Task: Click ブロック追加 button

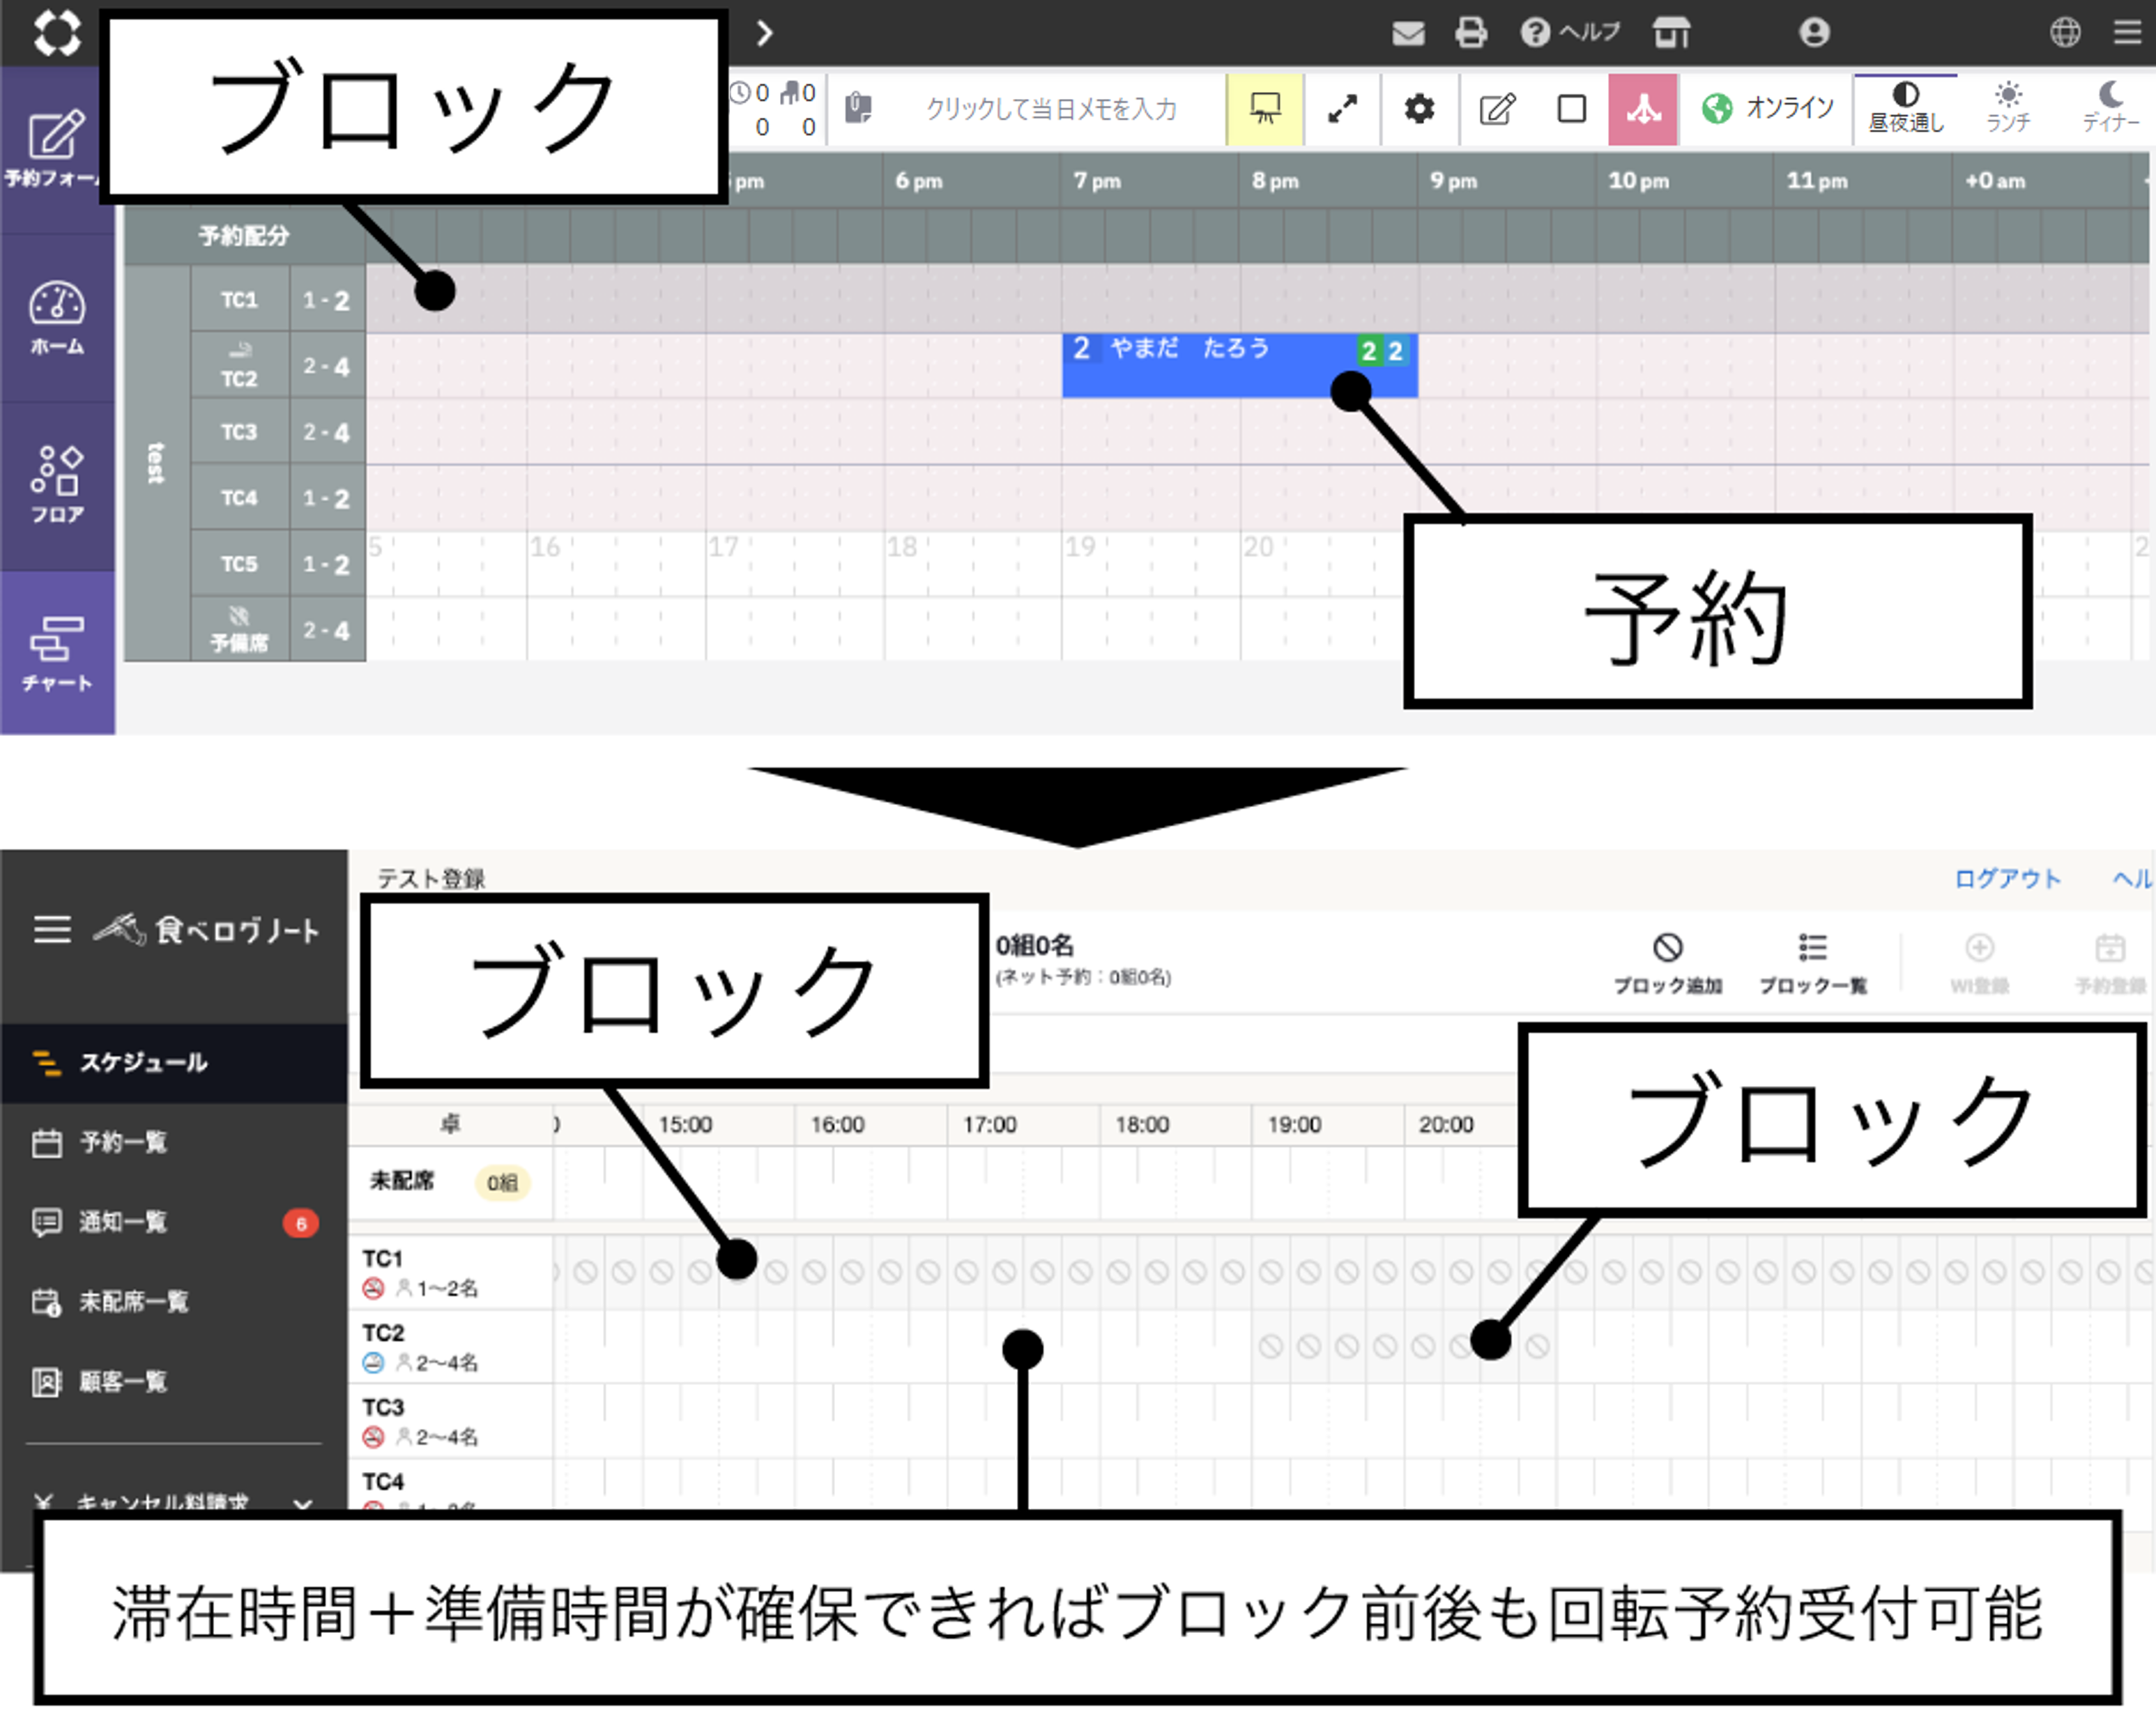Action: click(x=1667, y=964)
